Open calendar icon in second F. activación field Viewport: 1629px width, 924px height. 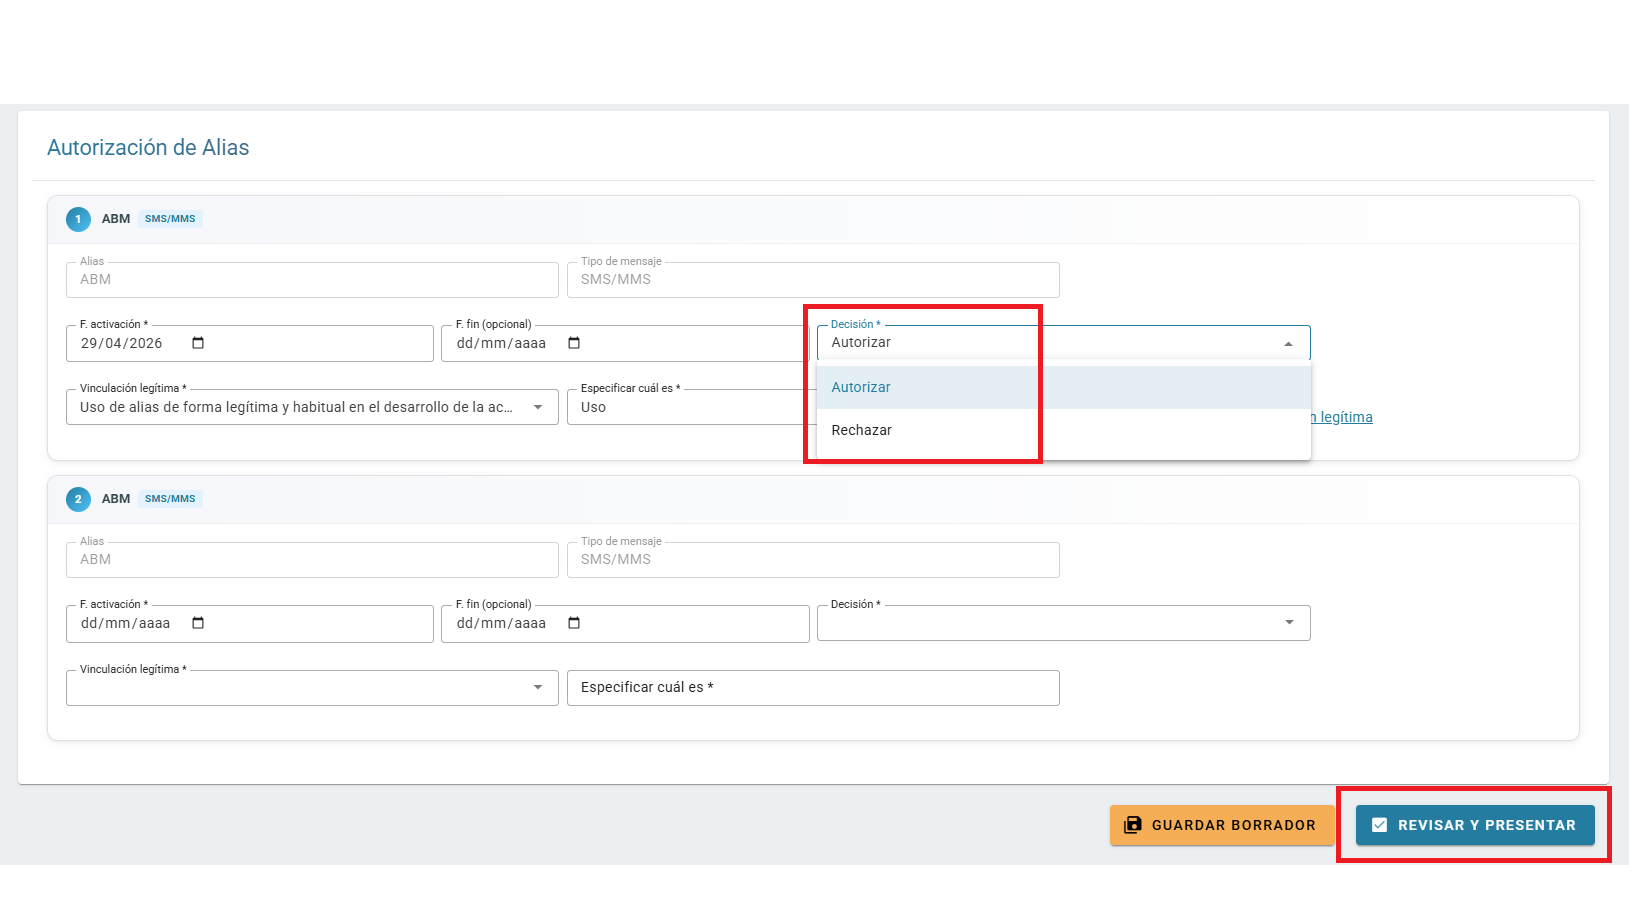(198, 623)
